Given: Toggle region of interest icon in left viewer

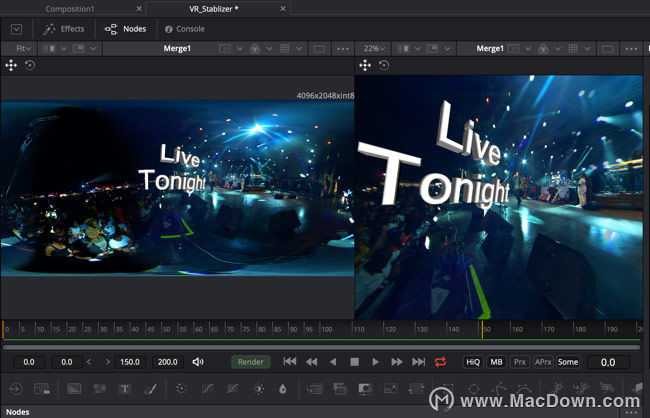Looking at the screenshot, I should coord(319,49).
